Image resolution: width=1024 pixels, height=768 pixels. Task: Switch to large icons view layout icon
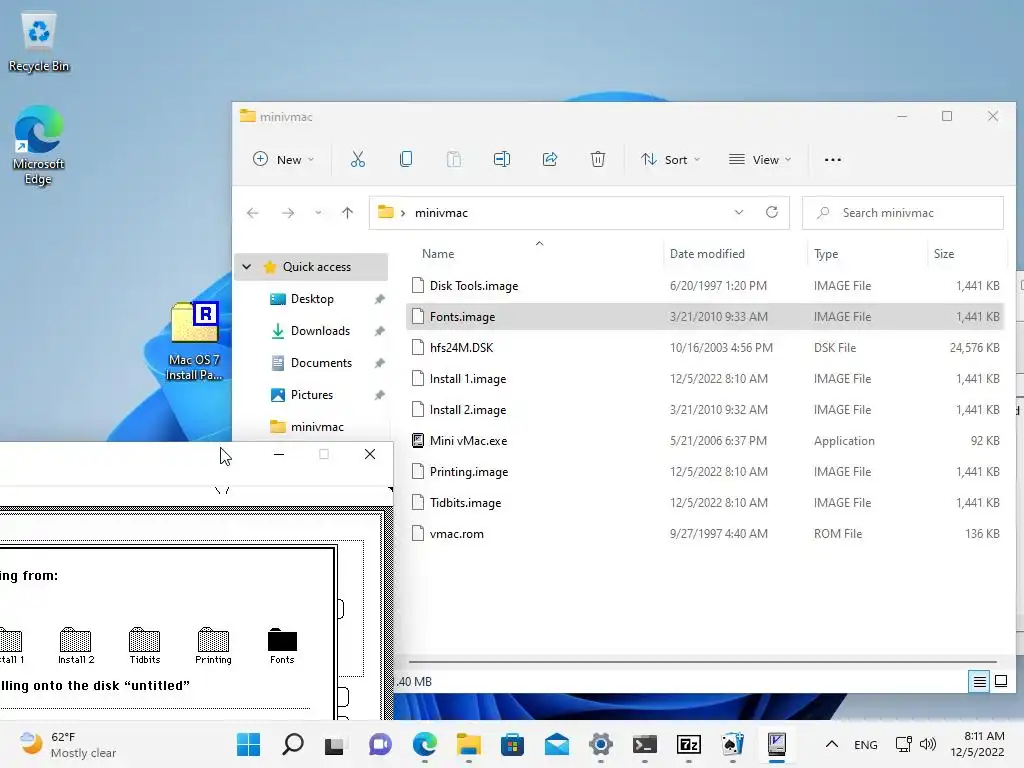(x=1000, y=682)
